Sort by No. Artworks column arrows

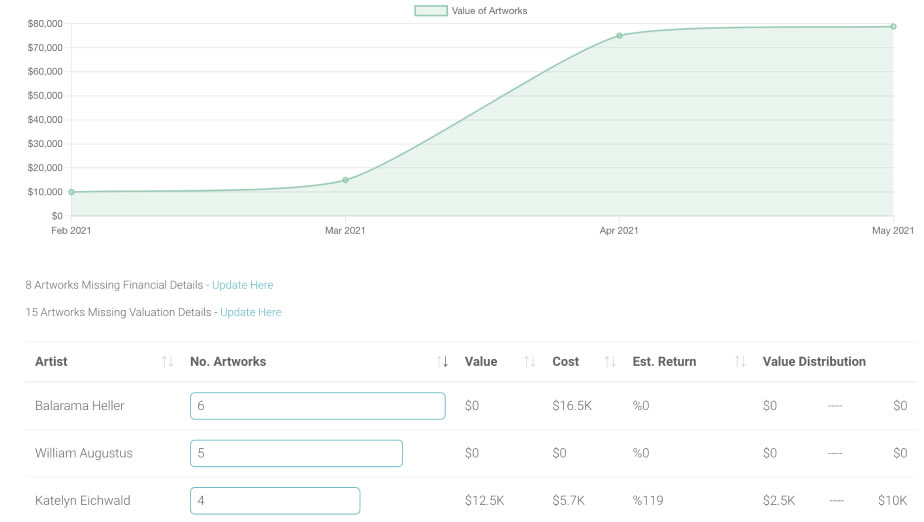(442, 362)
